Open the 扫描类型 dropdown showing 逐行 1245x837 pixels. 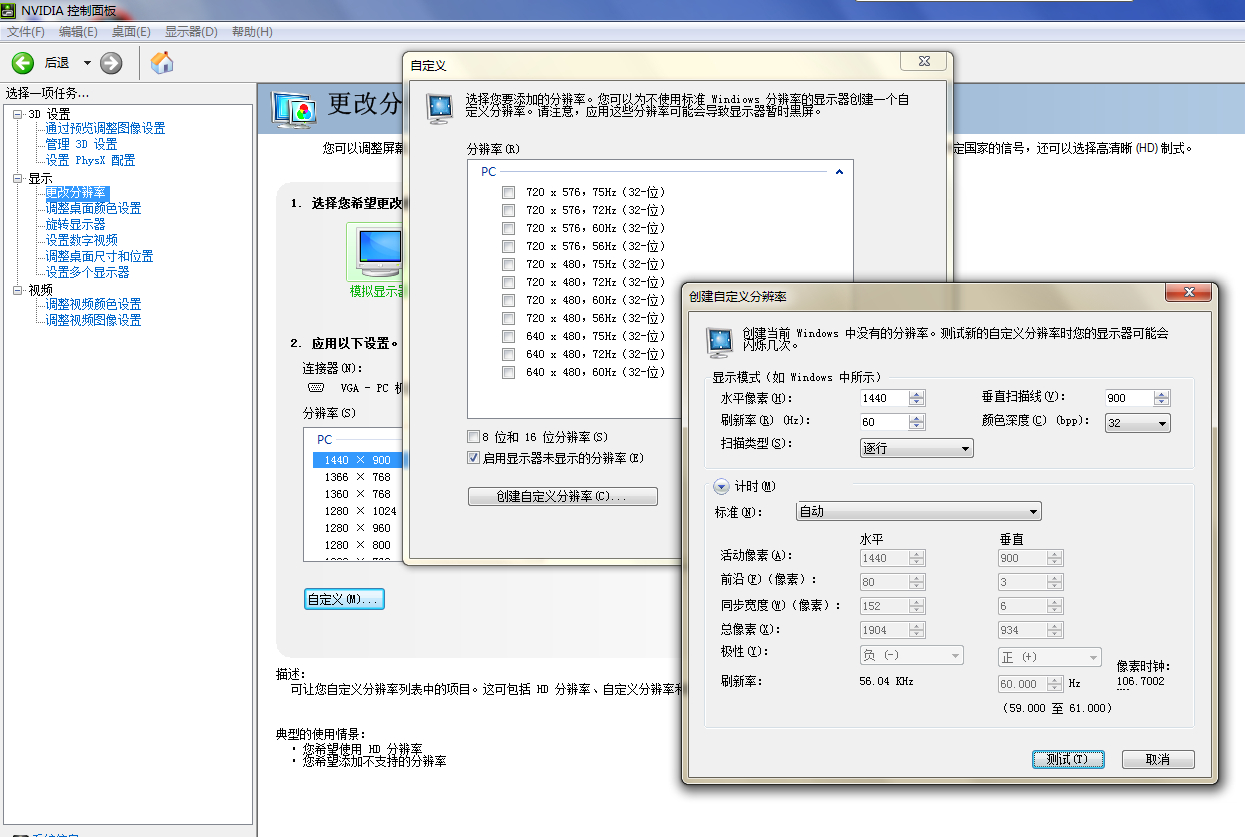point(916,448)
